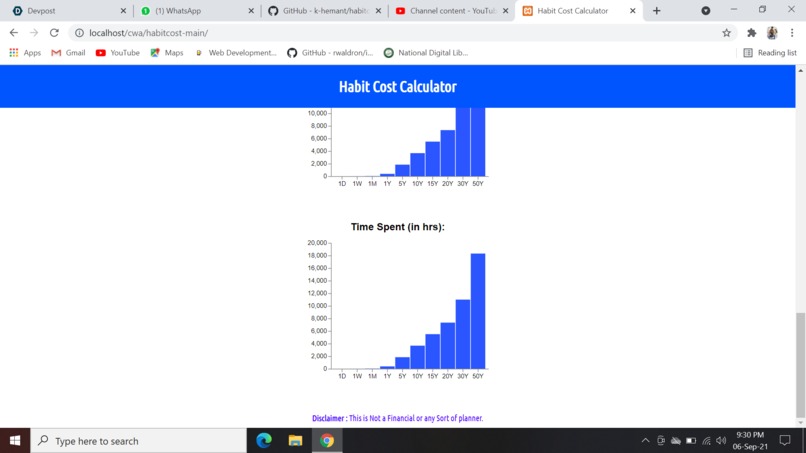806x453 pixels.
Task: Open Google Chrome from taskbar
Action: pyautogui.click(x=327, y=441)
